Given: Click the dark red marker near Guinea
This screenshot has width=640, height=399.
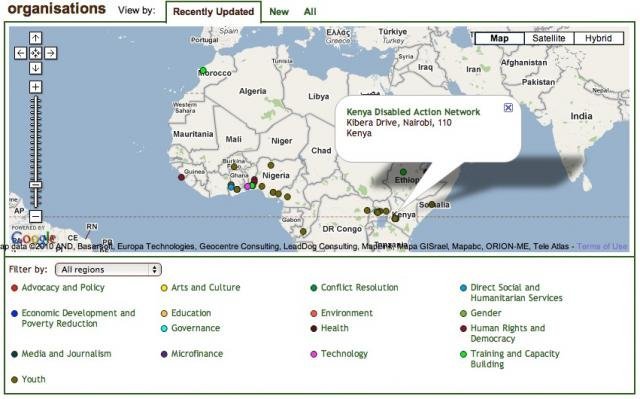Looking at the screenshot, I should [x=182, y=177].
